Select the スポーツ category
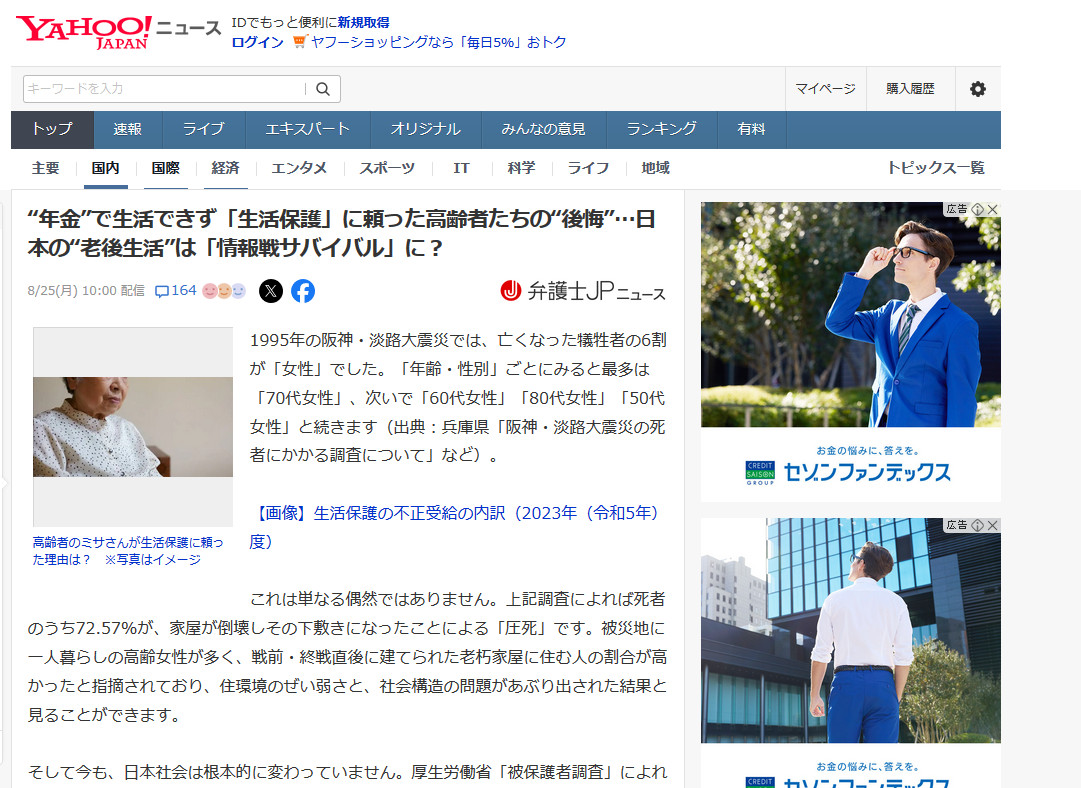 387,168
